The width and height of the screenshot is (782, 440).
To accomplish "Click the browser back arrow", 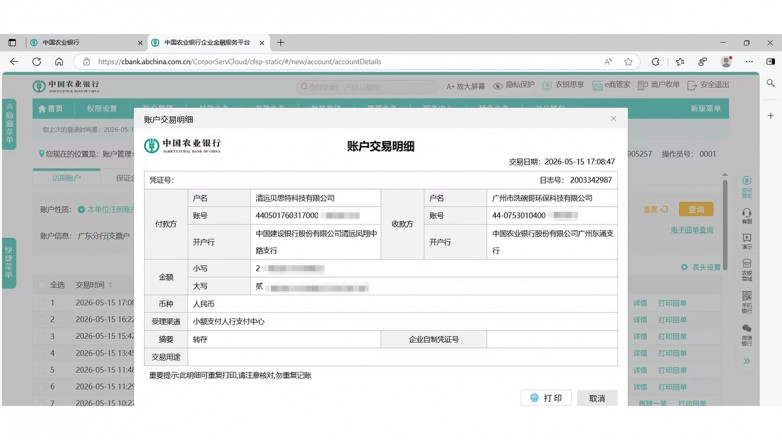I will [x=14, y=61].
